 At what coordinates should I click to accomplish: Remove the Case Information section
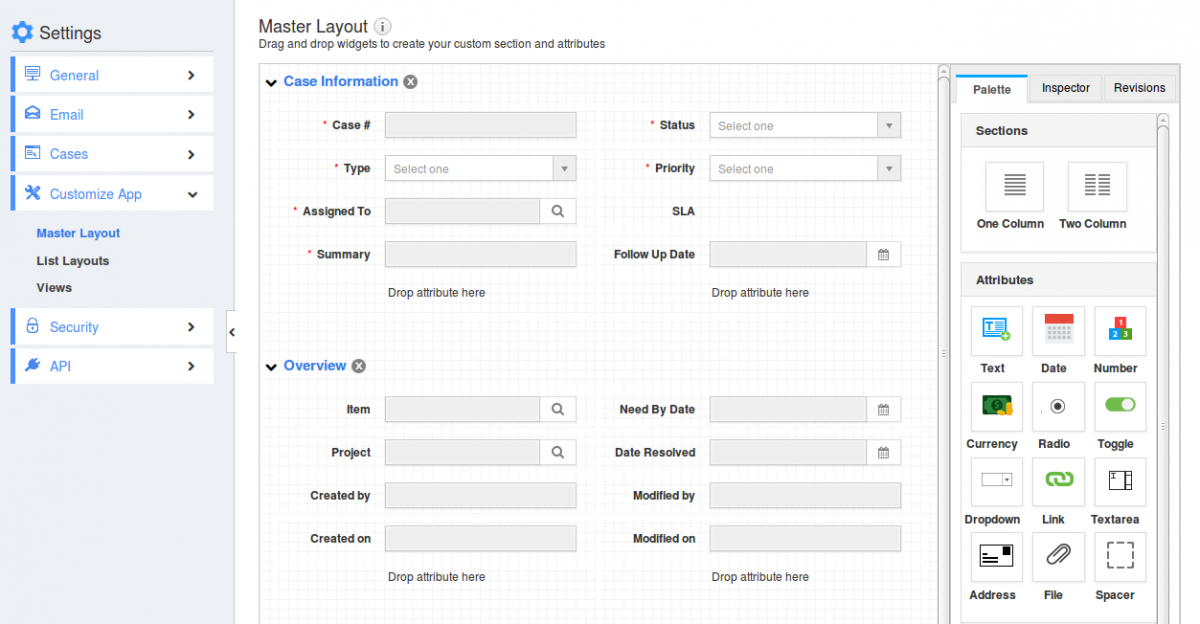point(411,82)
